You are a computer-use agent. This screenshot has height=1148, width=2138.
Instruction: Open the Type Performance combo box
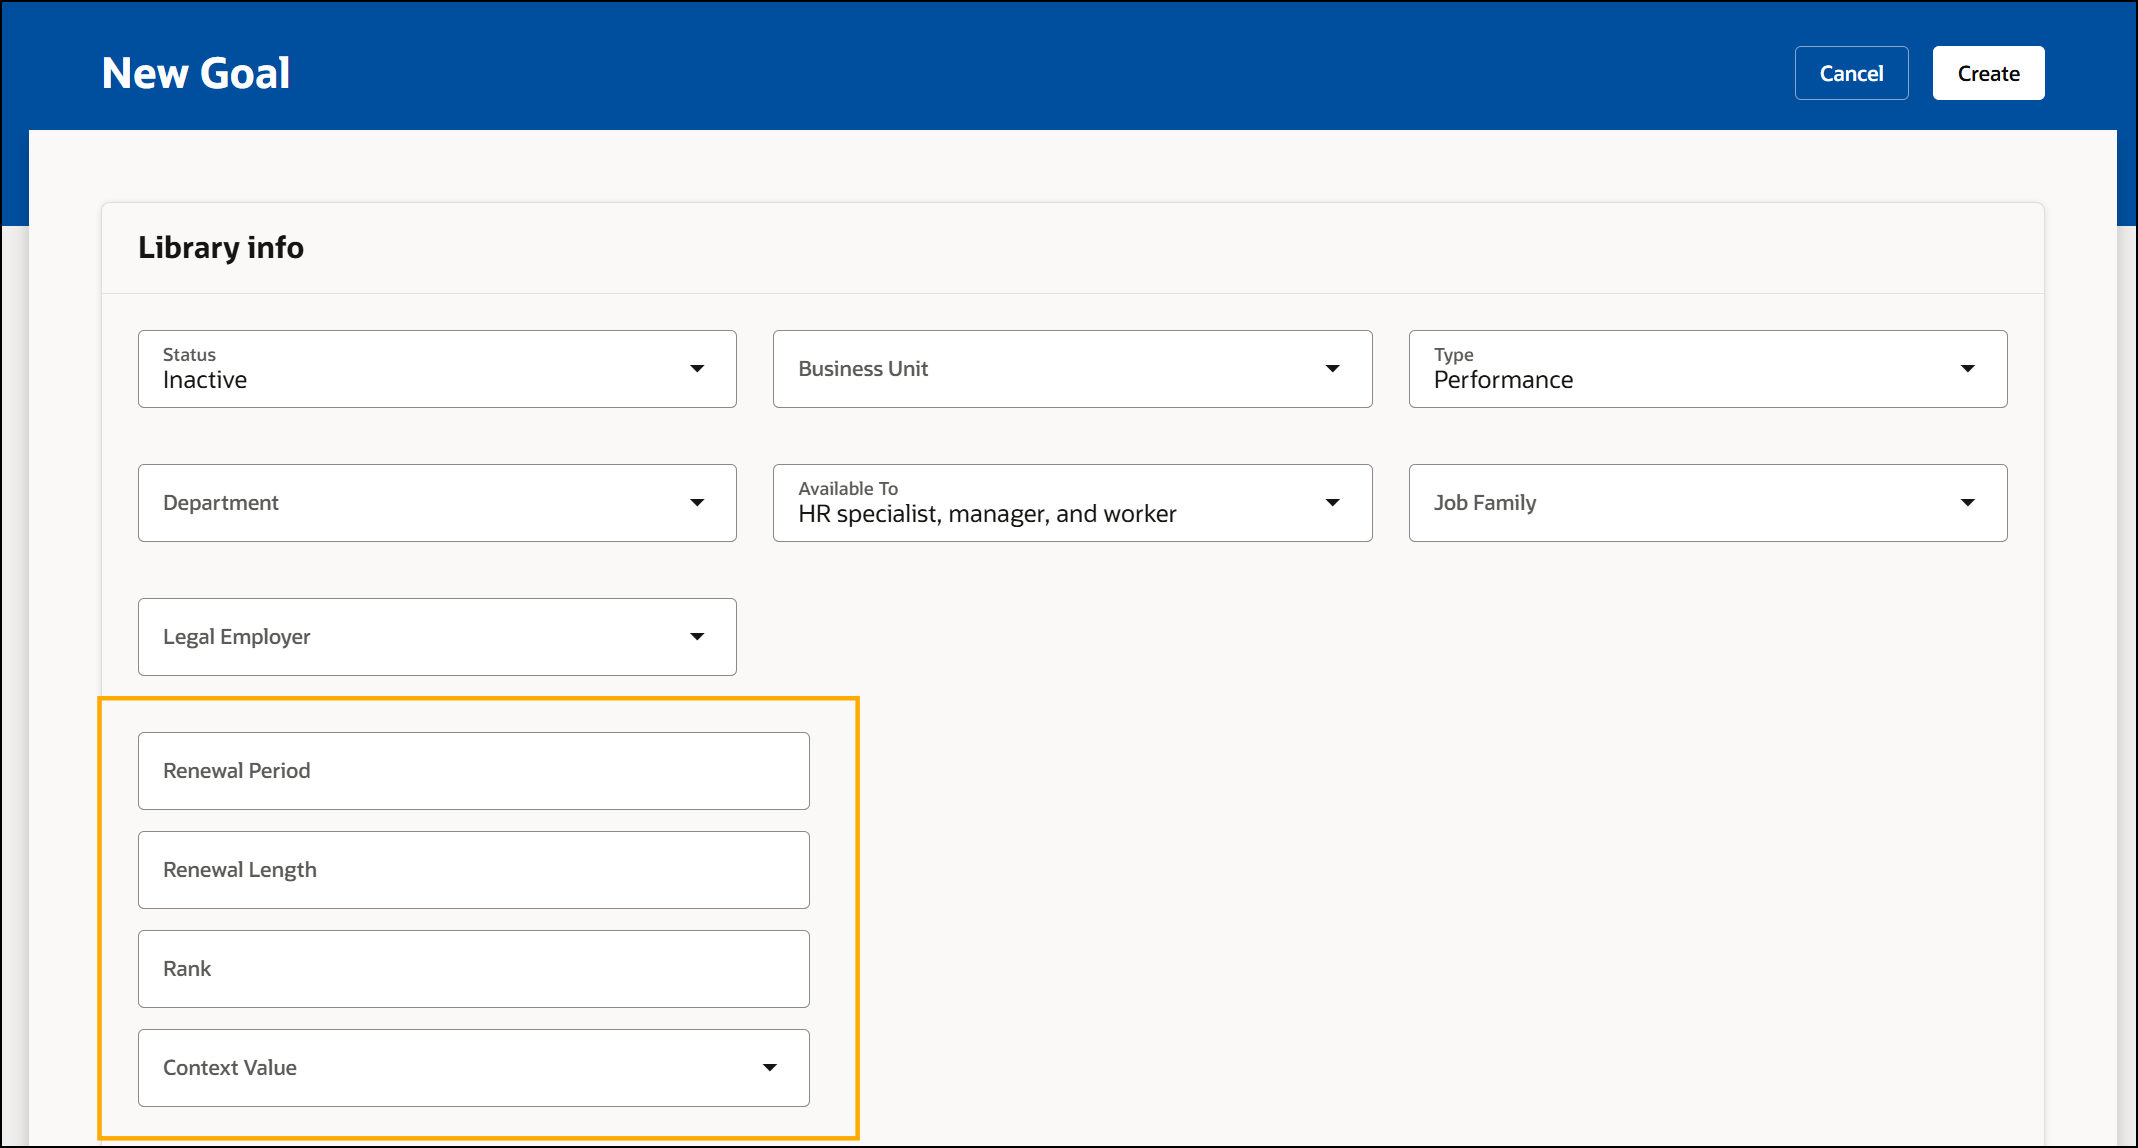click(x=1680, y=369)
